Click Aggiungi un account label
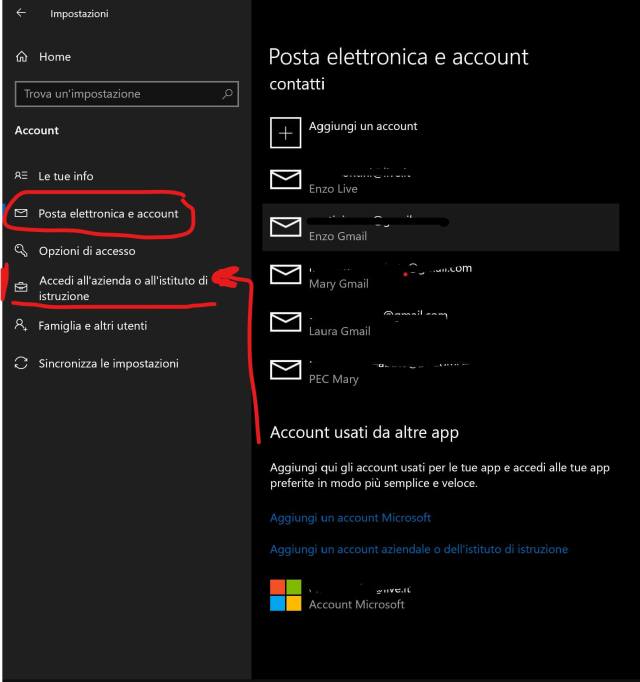This screenshot has height=682, width=640. tap(363, 127)
